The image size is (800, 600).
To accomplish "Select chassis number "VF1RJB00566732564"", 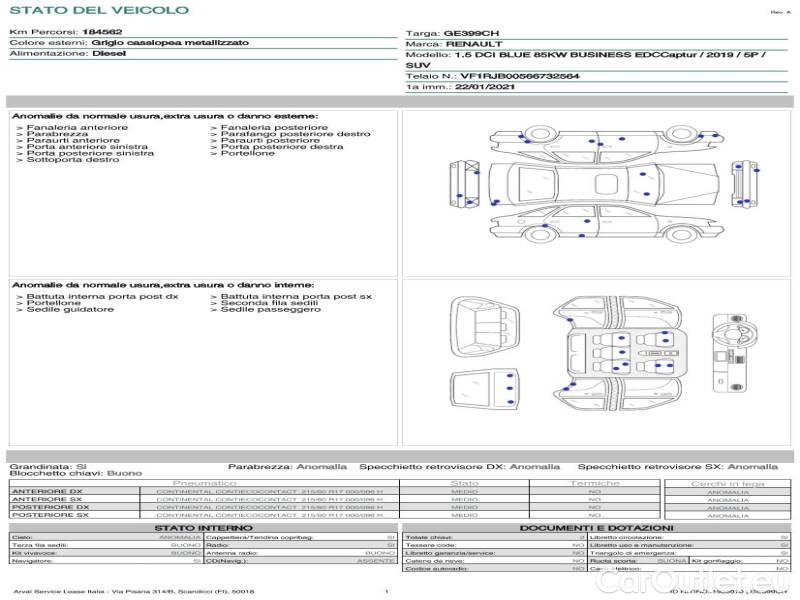I will (520, 76).
